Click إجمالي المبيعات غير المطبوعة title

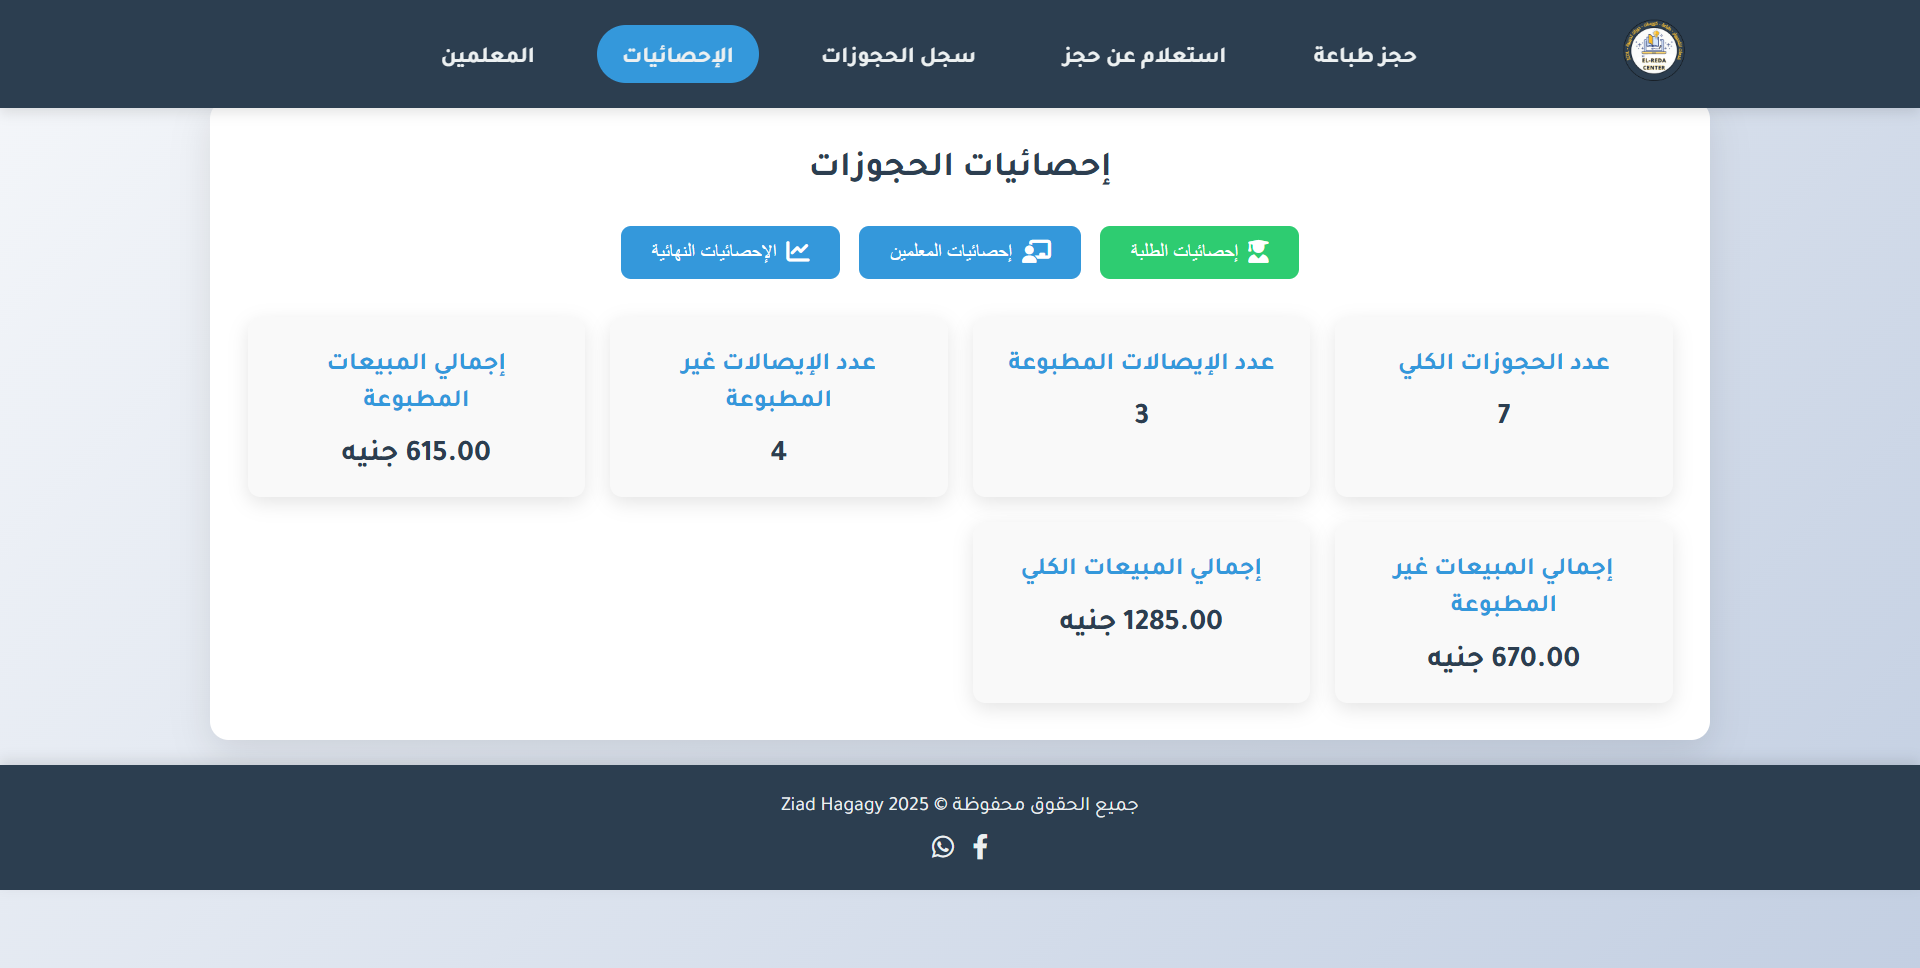1504,585
